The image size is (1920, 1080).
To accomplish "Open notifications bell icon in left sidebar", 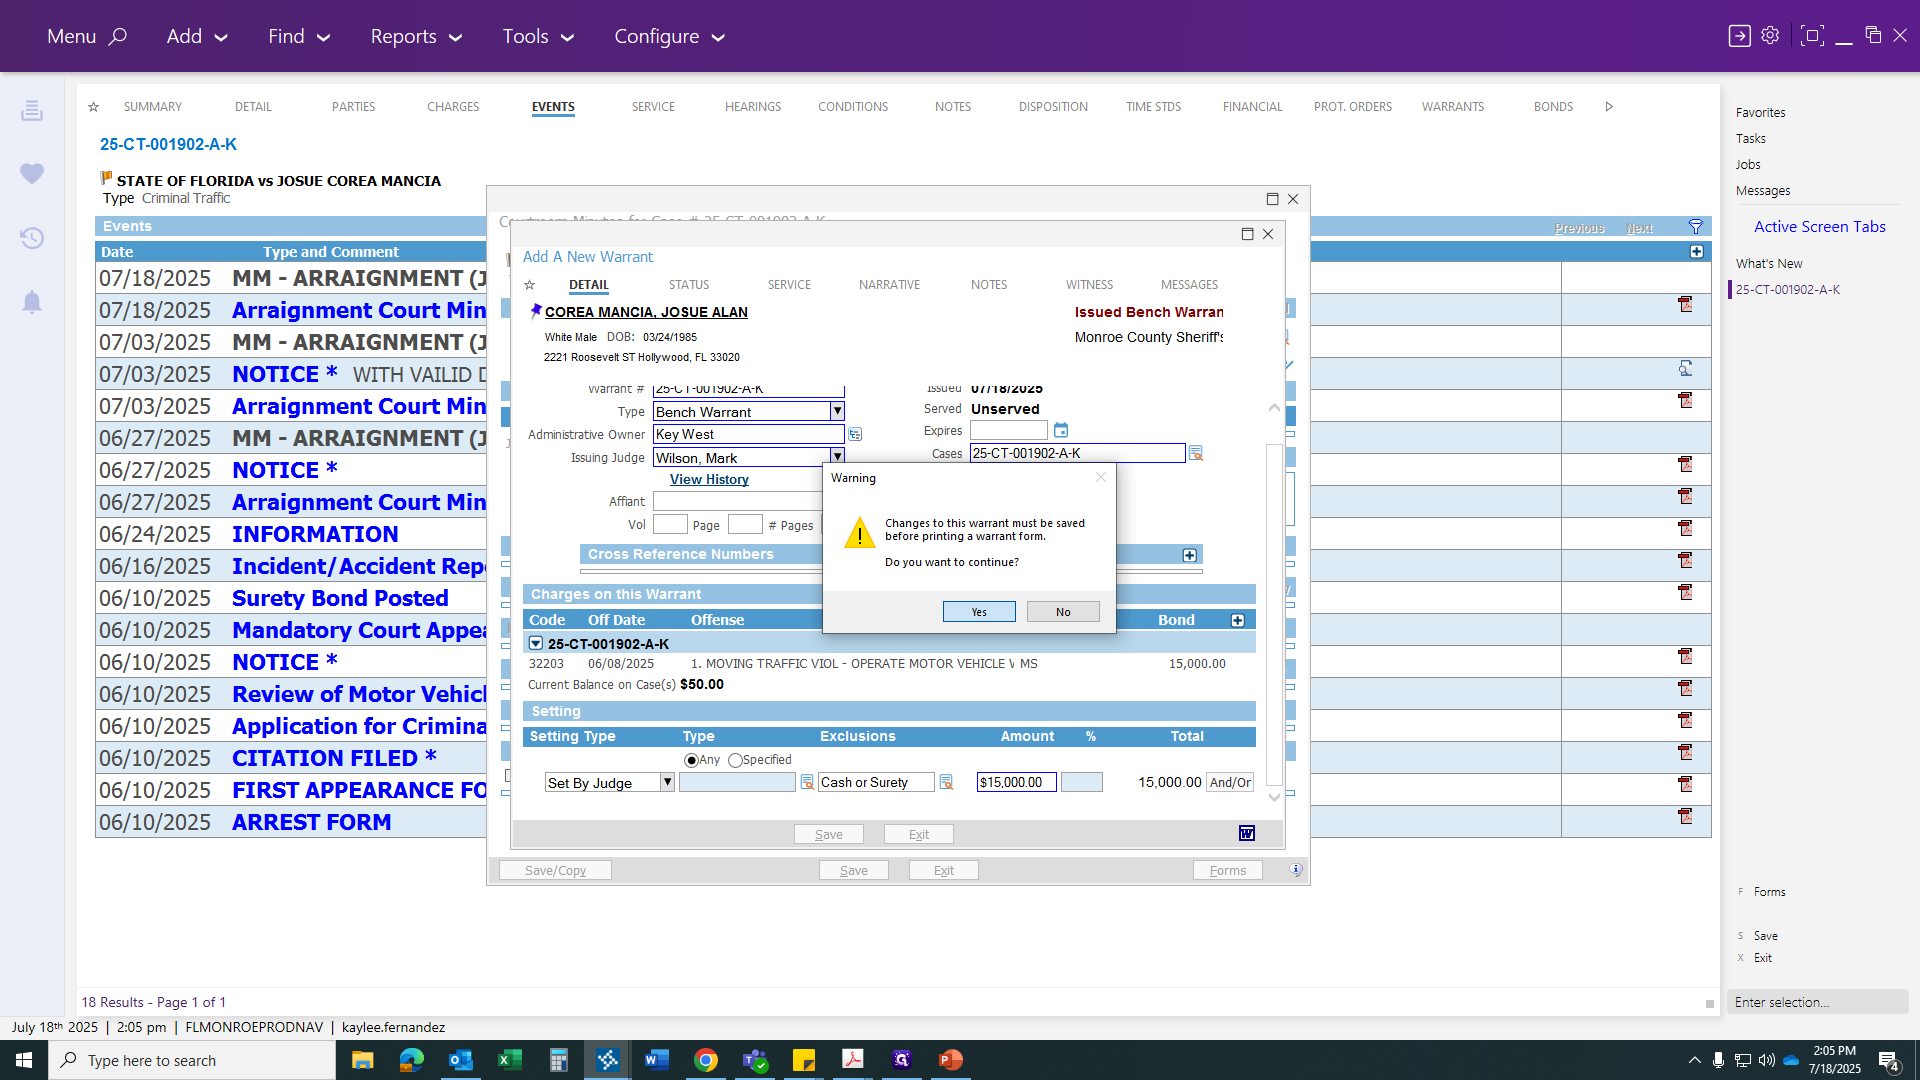I will pos(32,302).
